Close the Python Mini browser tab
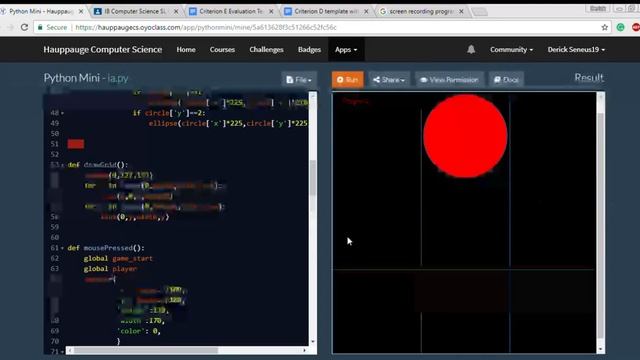The width and height of the screenshot is (640, 360). 81,11
